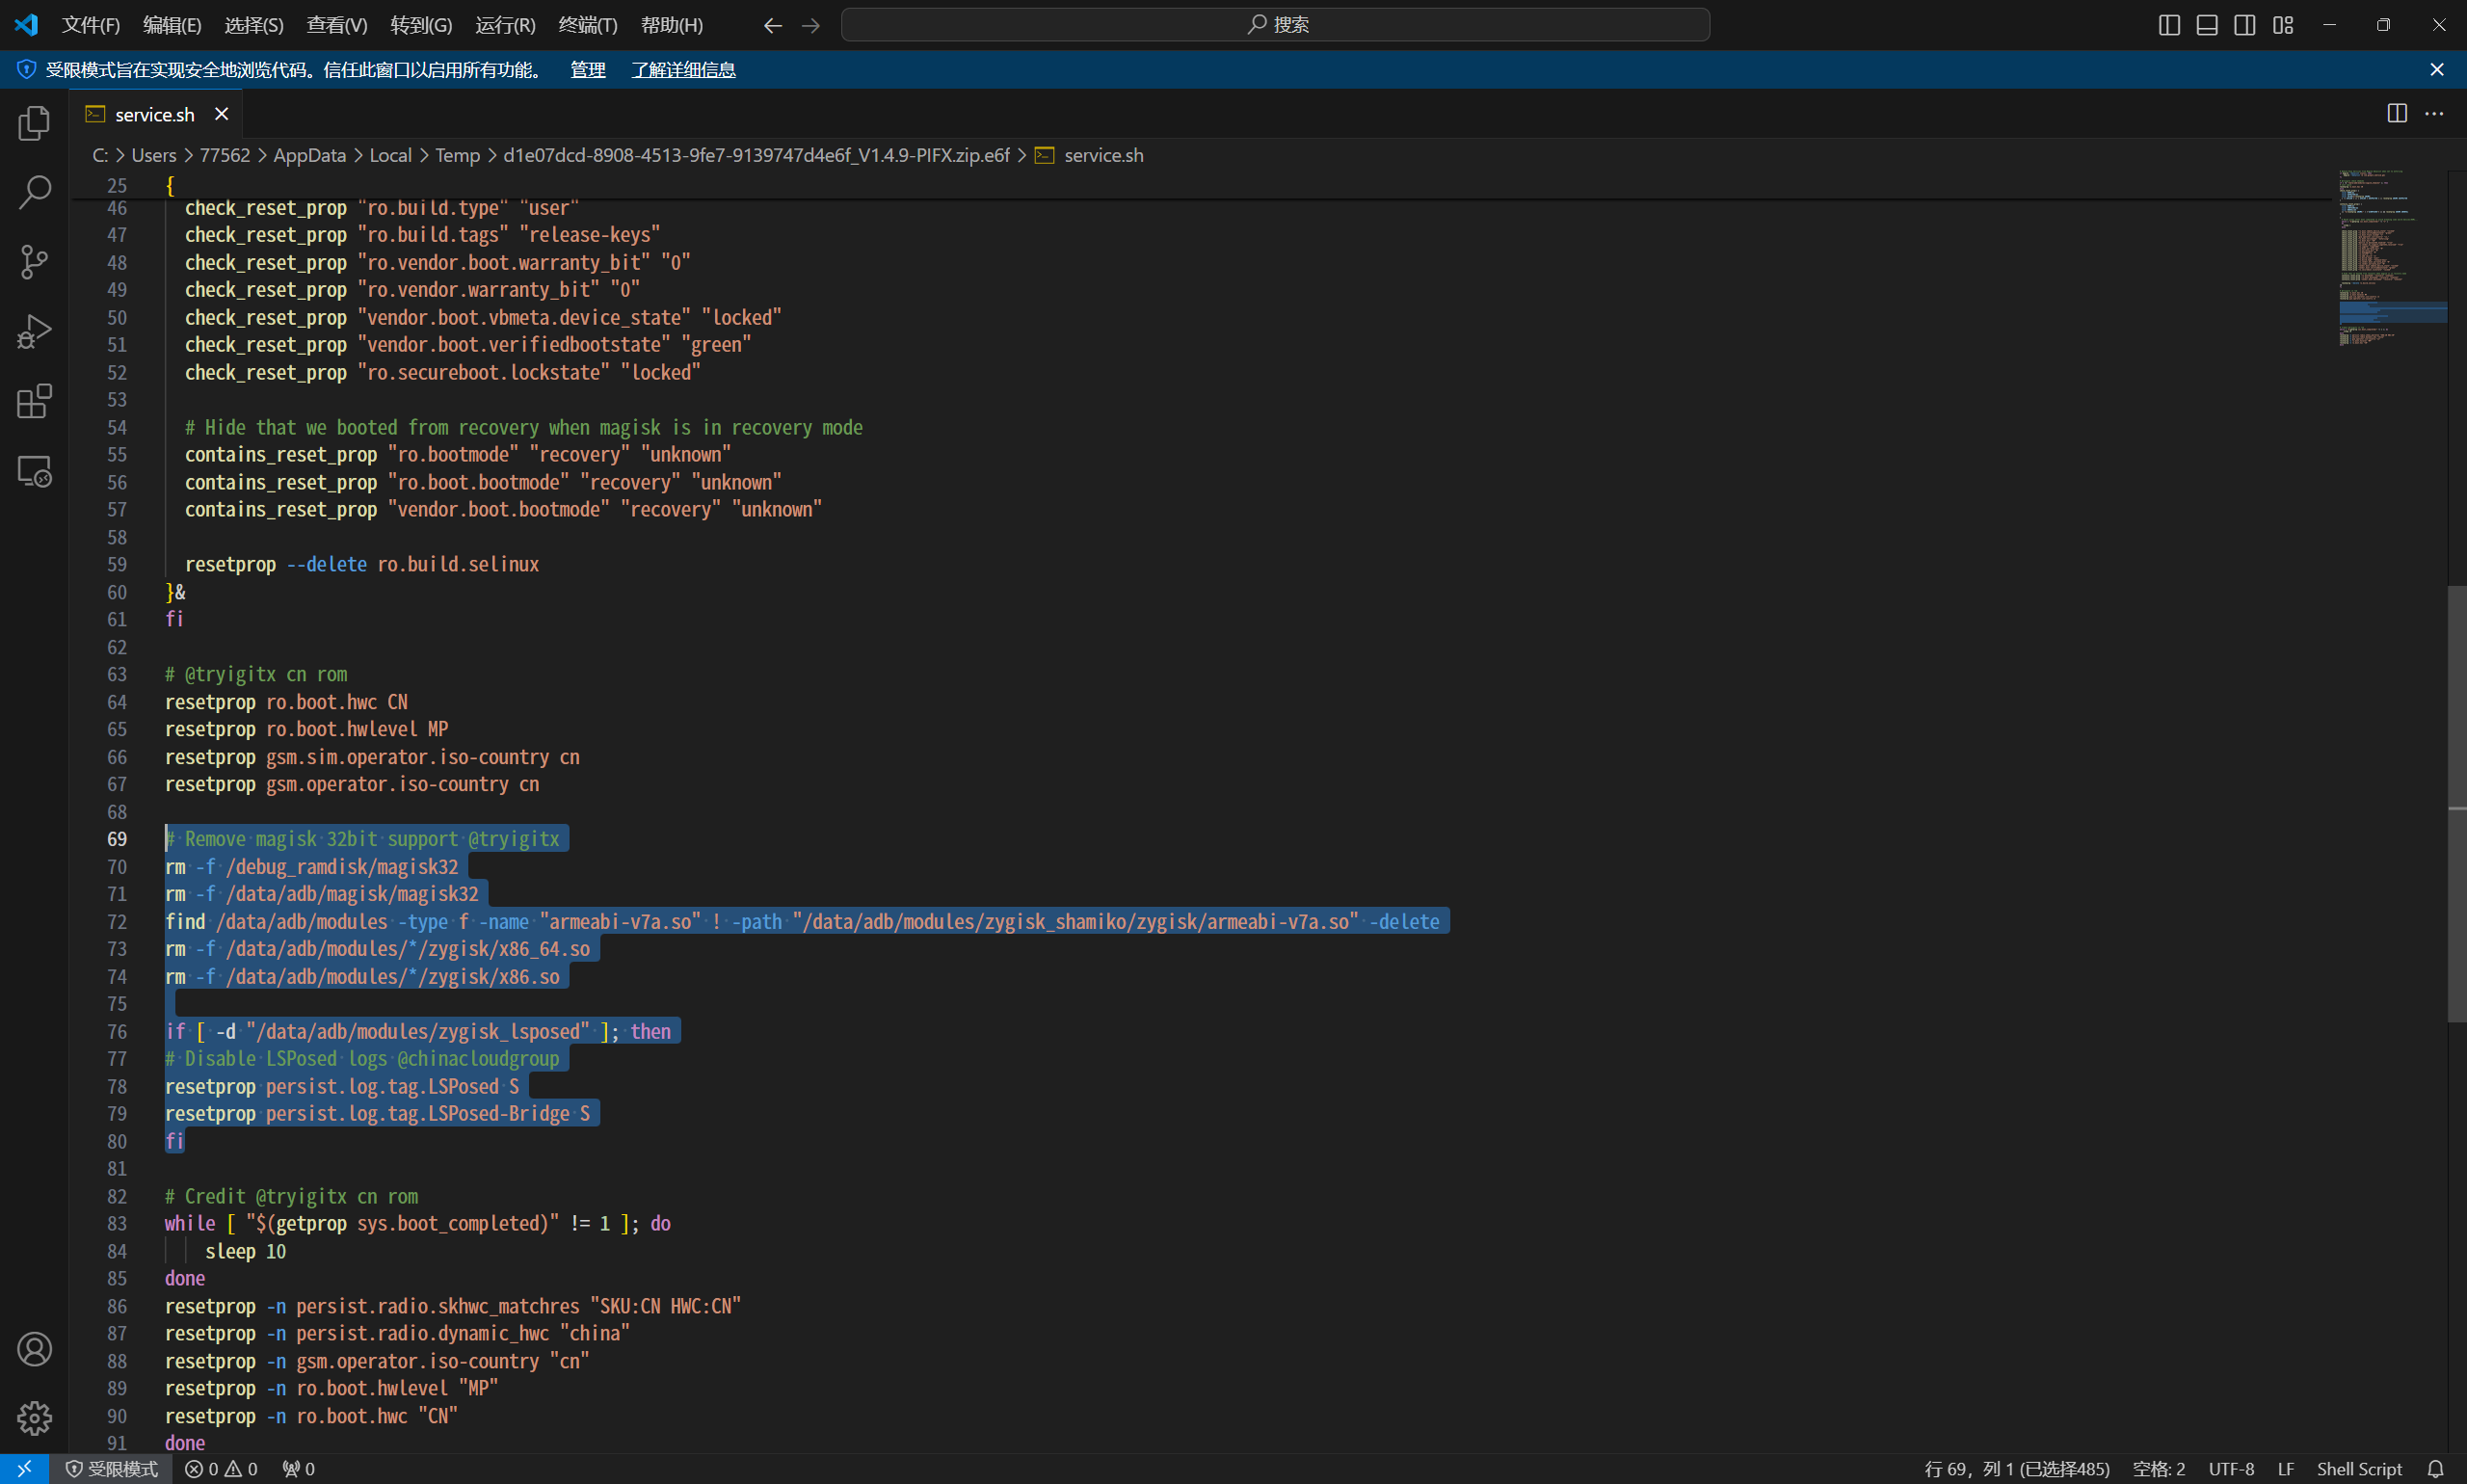Click the 受限模式 status bar button

click(112, 1469)
